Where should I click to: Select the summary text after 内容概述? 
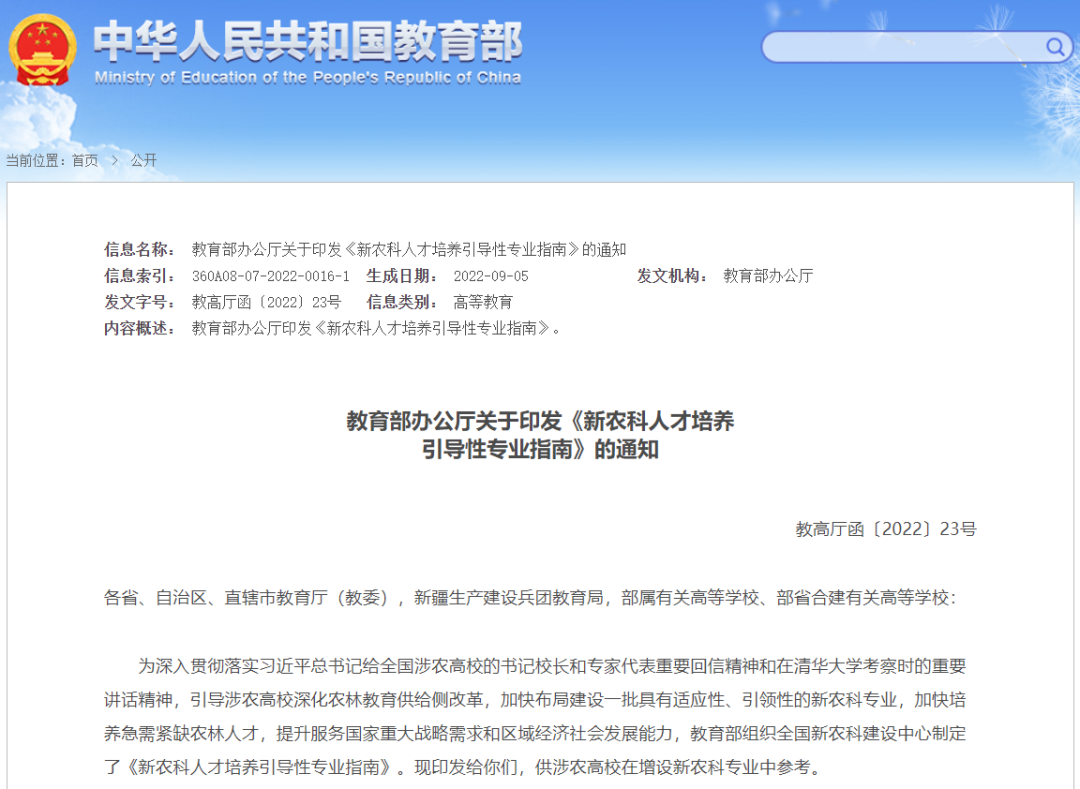pos(377,328)
